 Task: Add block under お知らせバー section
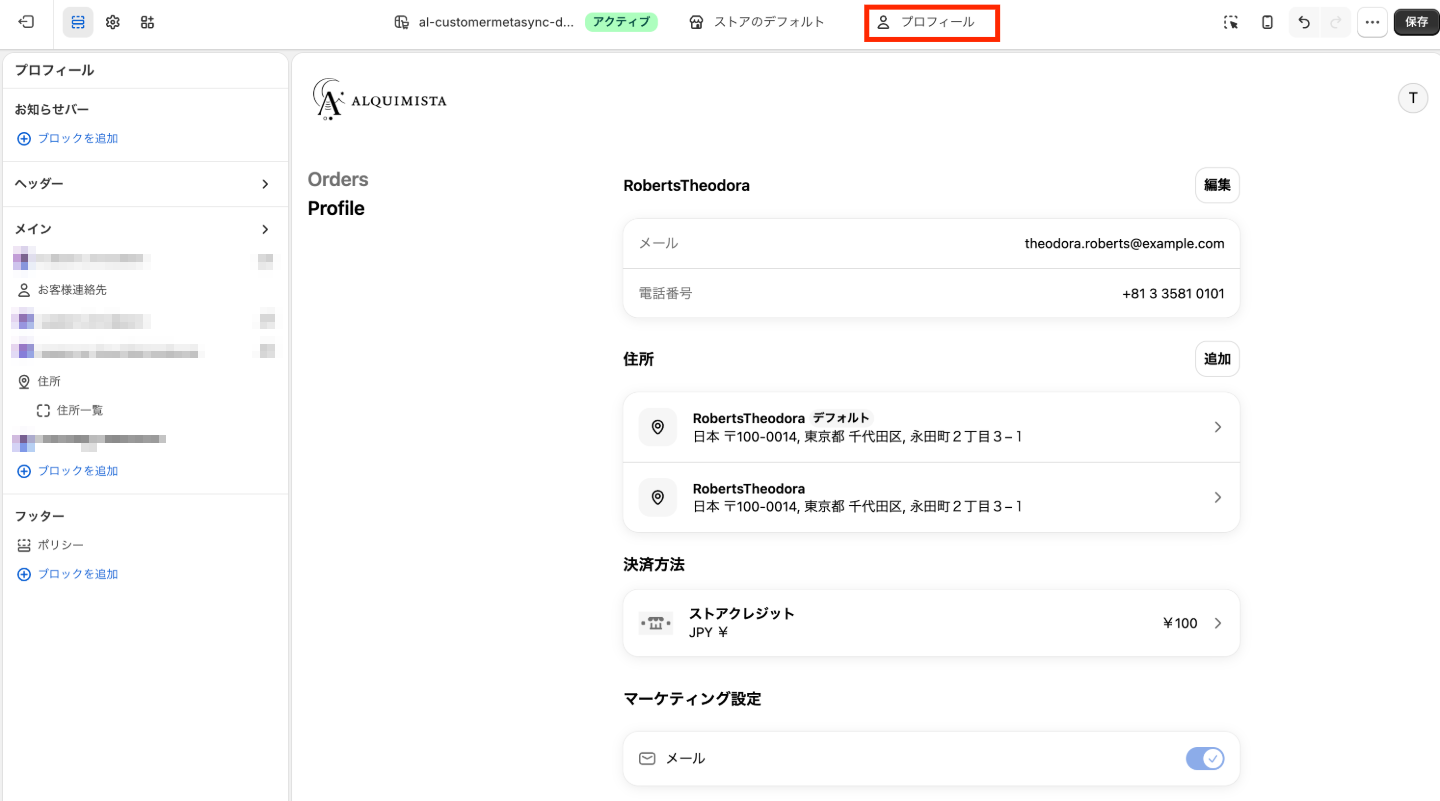coord(68,139)
